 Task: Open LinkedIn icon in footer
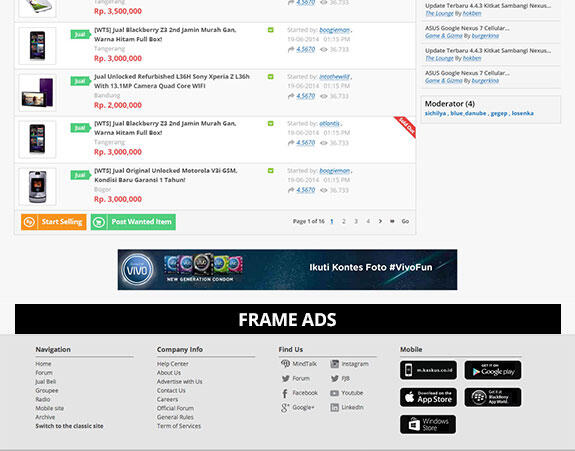[x=334, y=407]
